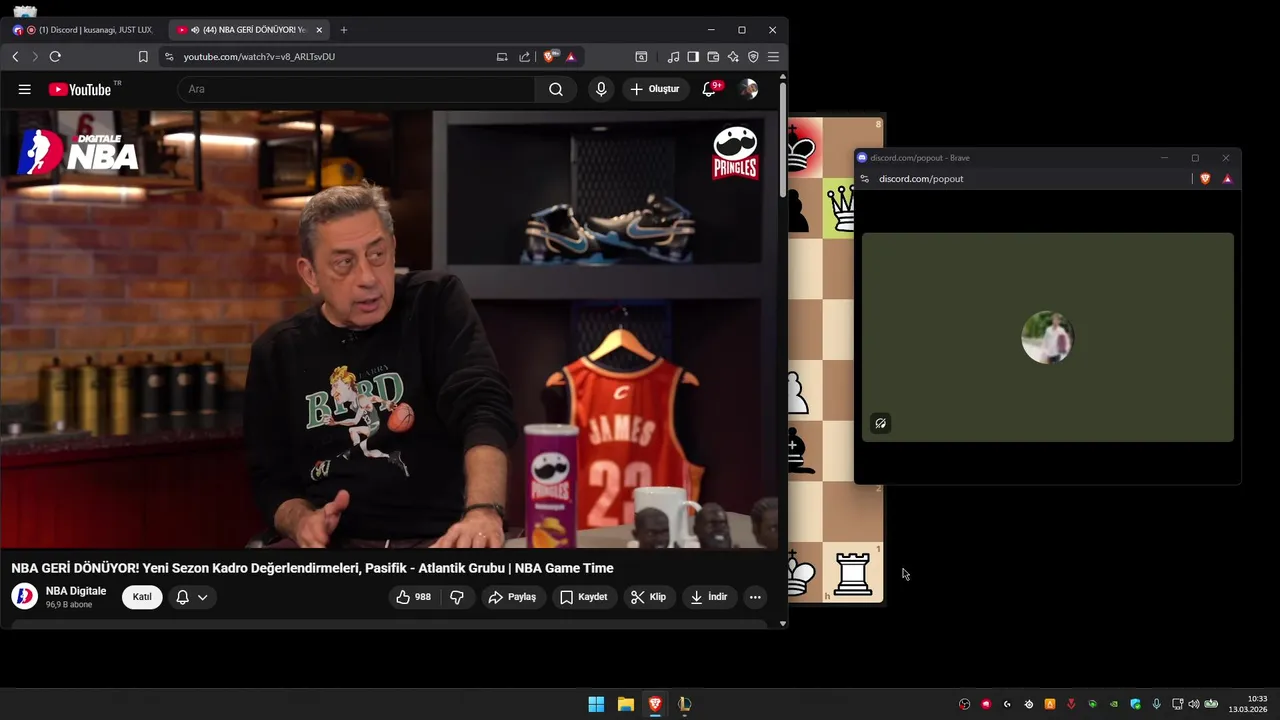Click the YouTube page vertical scrollbar
The width and height of the screenshot is (1280, 720).
782,140
